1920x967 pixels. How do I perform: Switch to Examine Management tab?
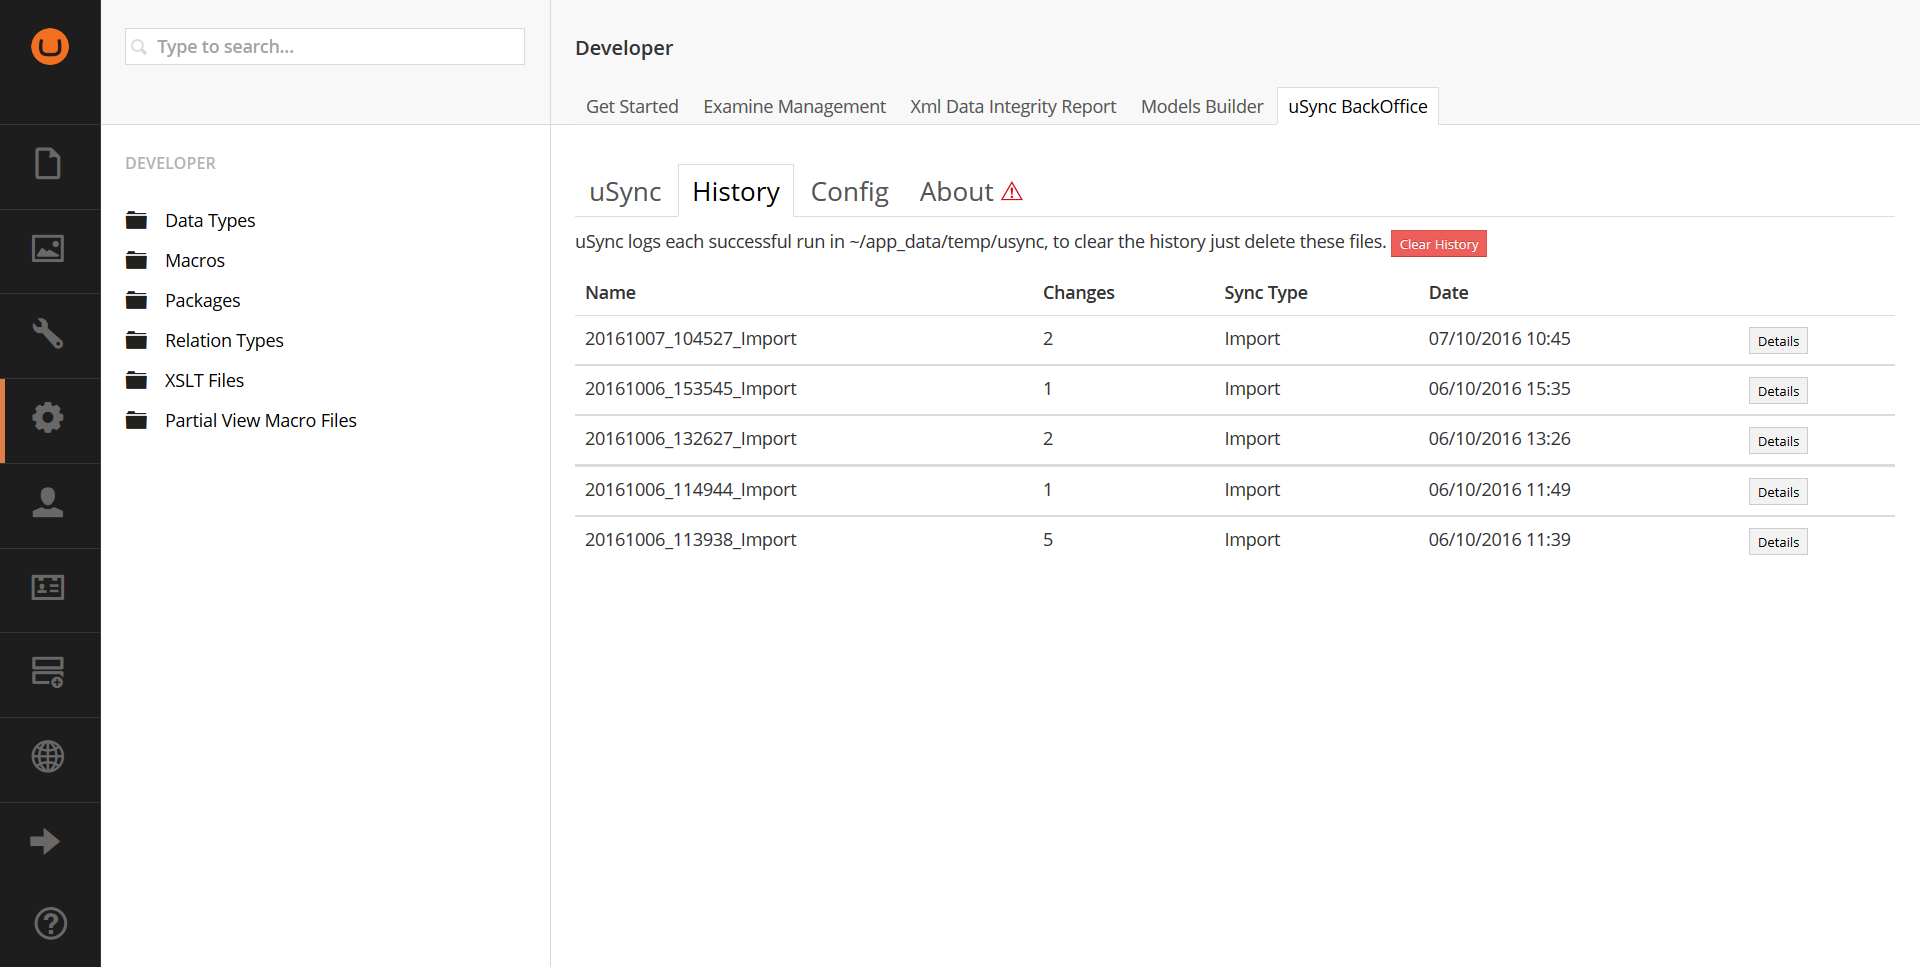pos(794,106)
